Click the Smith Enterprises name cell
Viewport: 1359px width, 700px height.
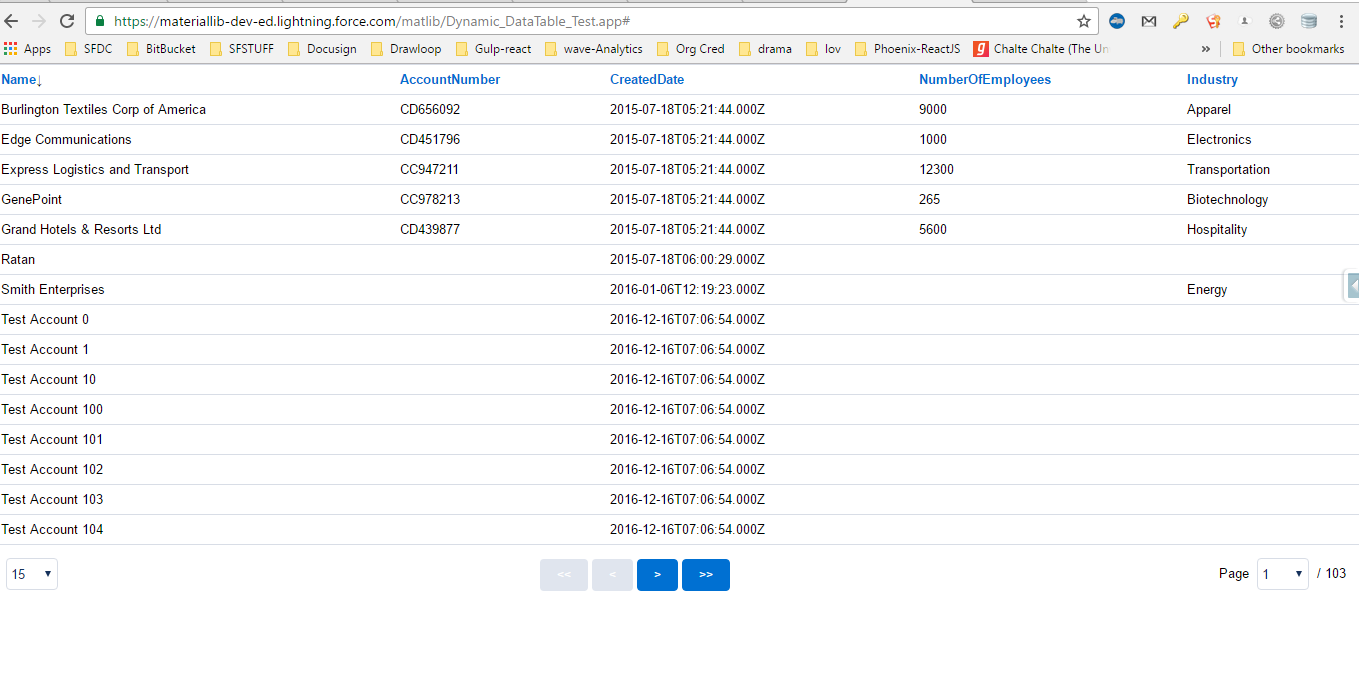pyautogui.click(x=53, y=290)
